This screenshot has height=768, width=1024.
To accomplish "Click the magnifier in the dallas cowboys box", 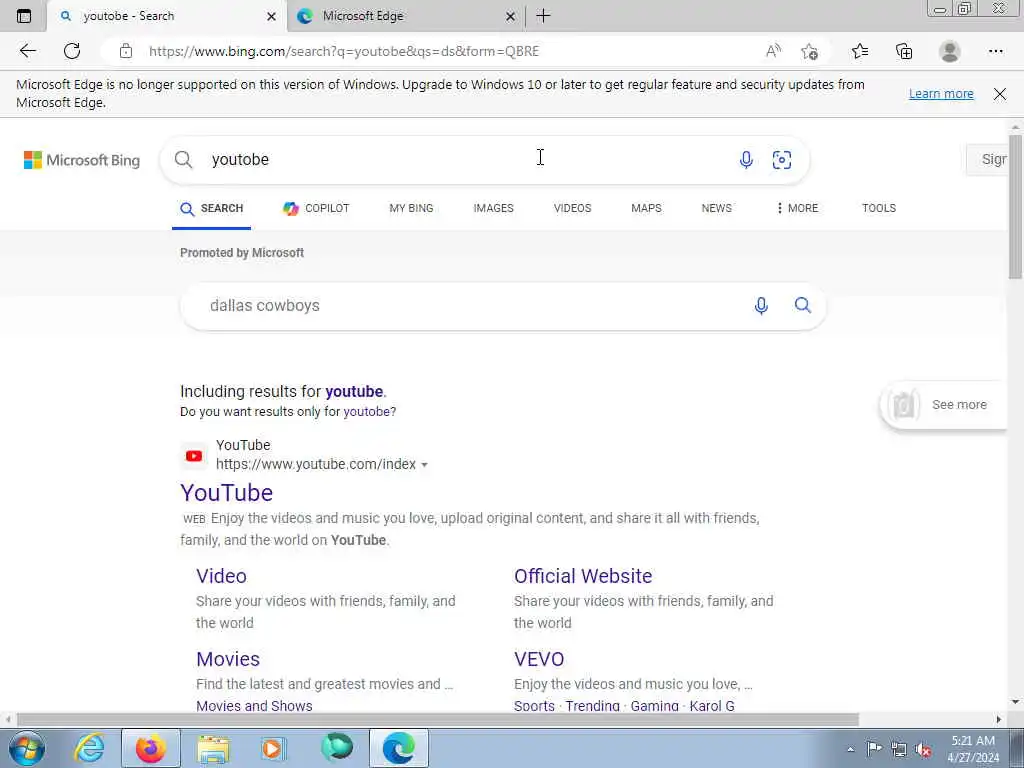I will point(803,305).
